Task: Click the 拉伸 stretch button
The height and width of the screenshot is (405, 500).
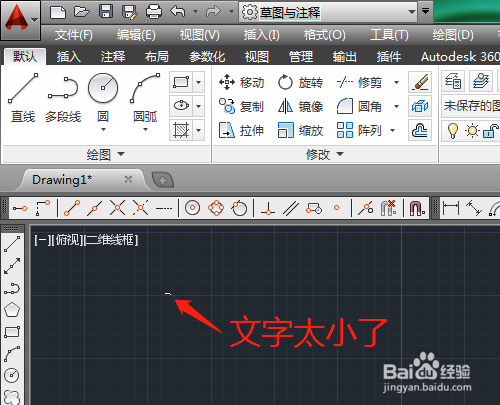Action: [241, 130]
